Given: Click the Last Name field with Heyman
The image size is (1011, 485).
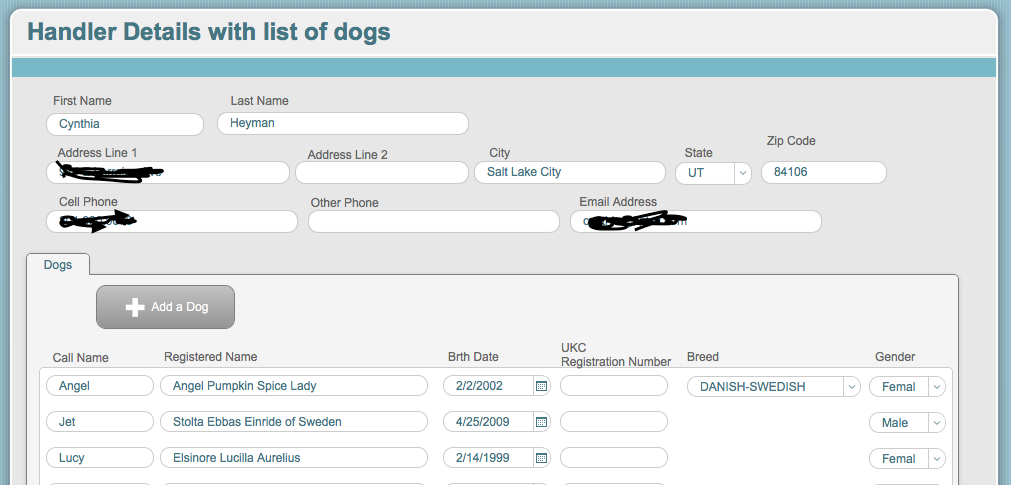Looking at the screenshot, I should tap(343, 123).
